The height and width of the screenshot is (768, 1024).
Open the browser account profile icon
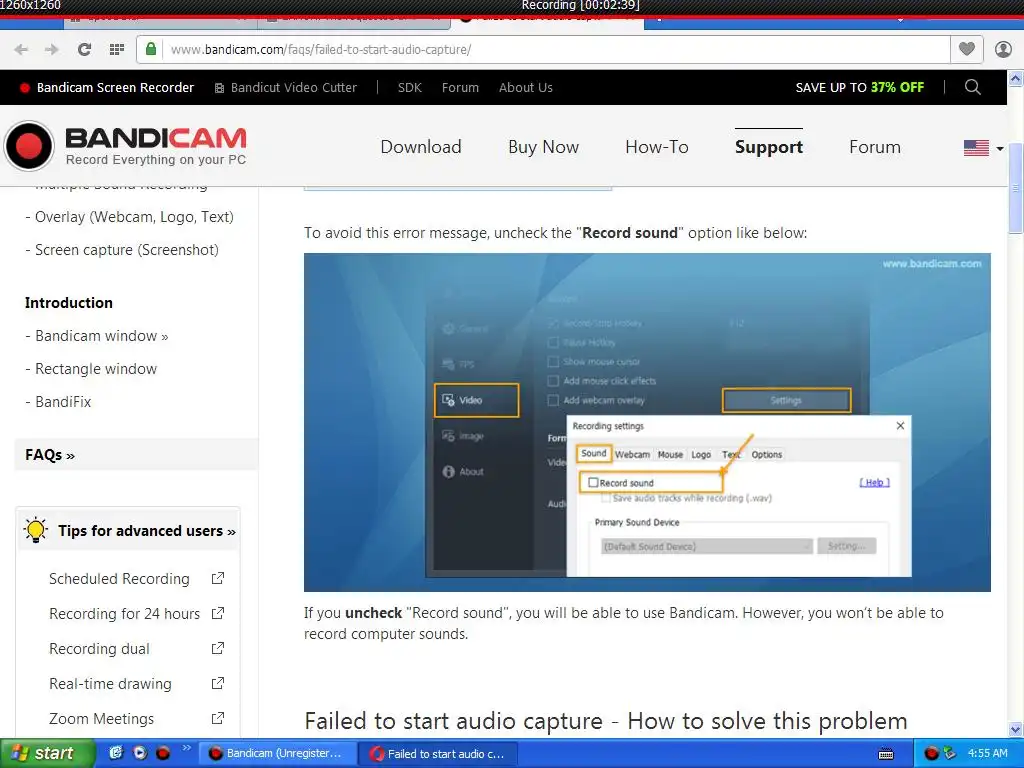point(1003,49)
